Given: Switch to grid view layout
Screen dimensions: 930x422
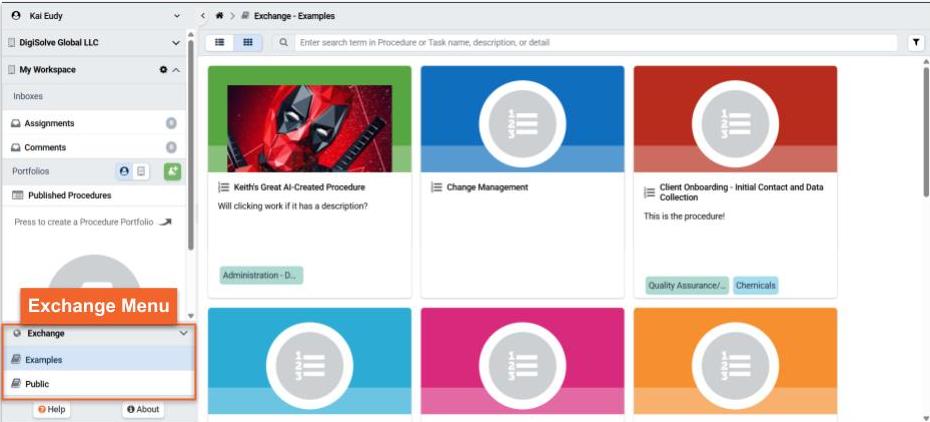Looking at the screenshot, I should (248, 43).
